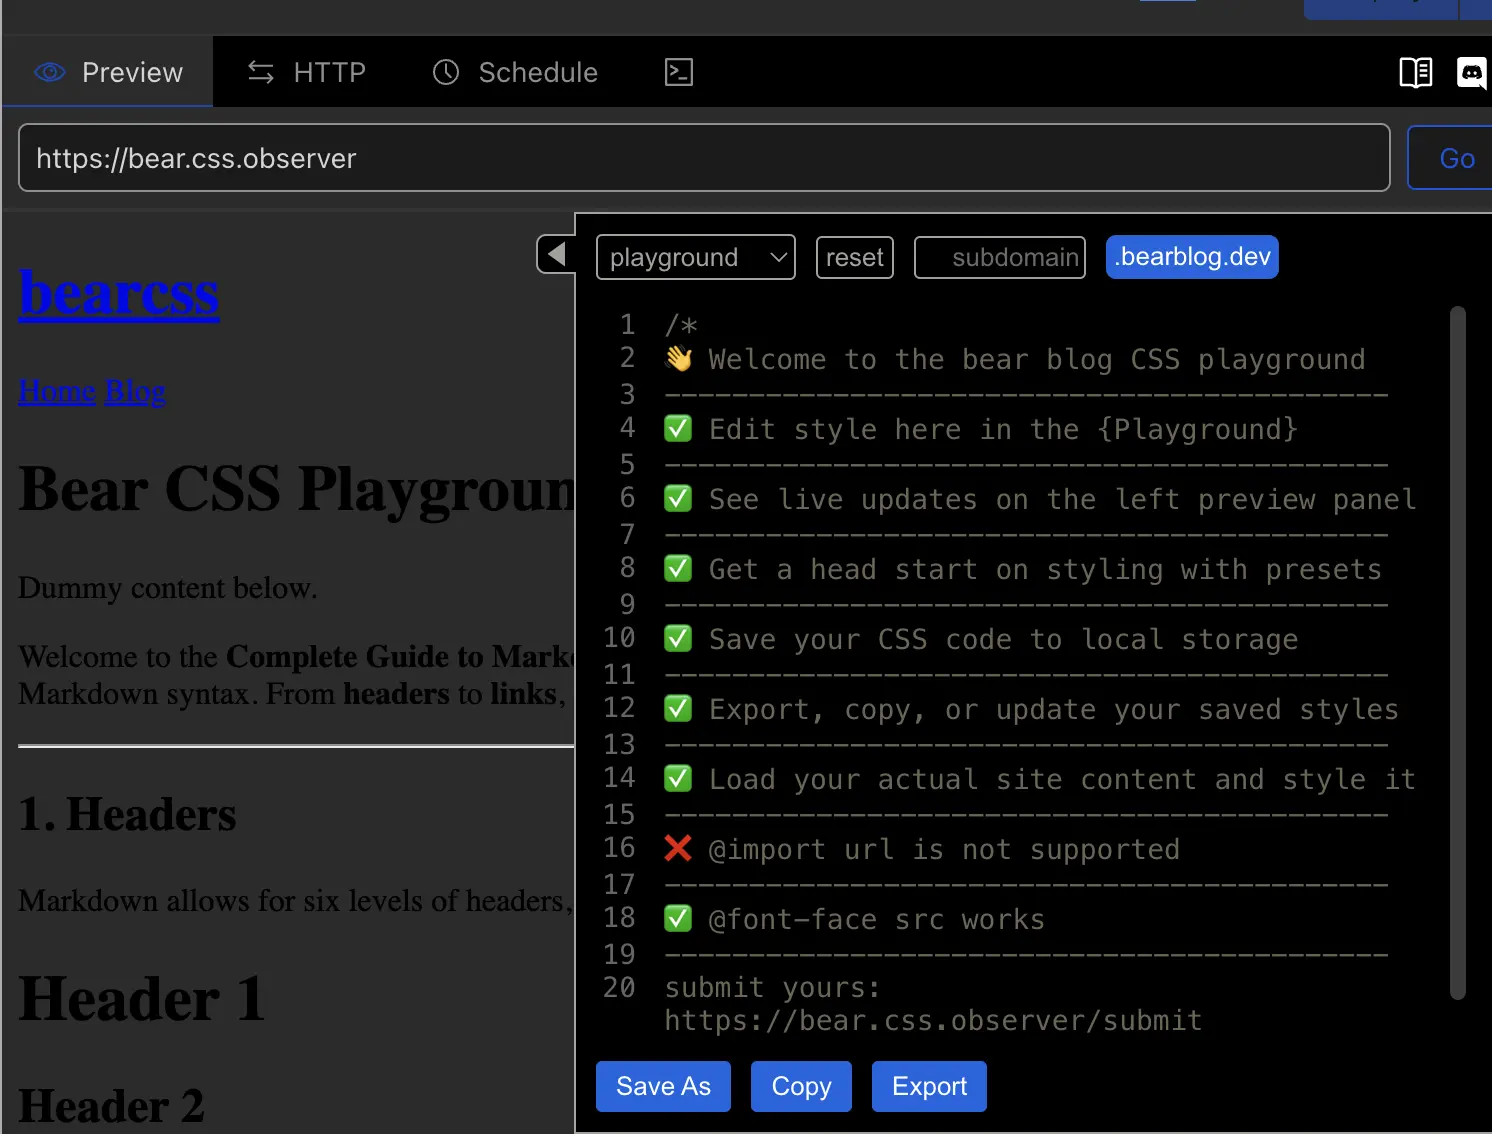This screenshot has width=1492, height=1134.
Task: Click line number 20 in the editor
Action: click(619, 988)
